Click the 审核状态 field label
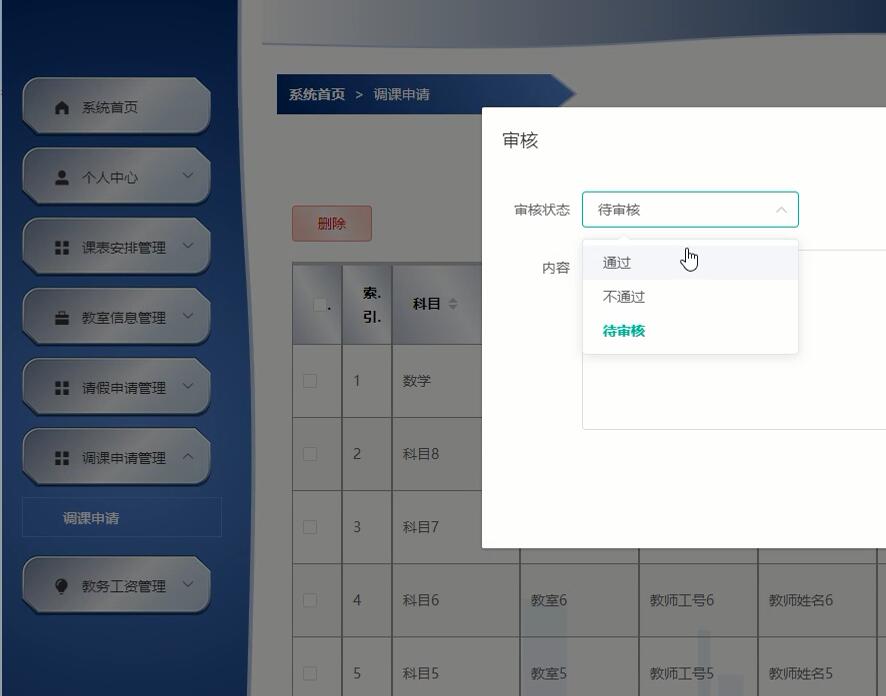 point(542,210)
